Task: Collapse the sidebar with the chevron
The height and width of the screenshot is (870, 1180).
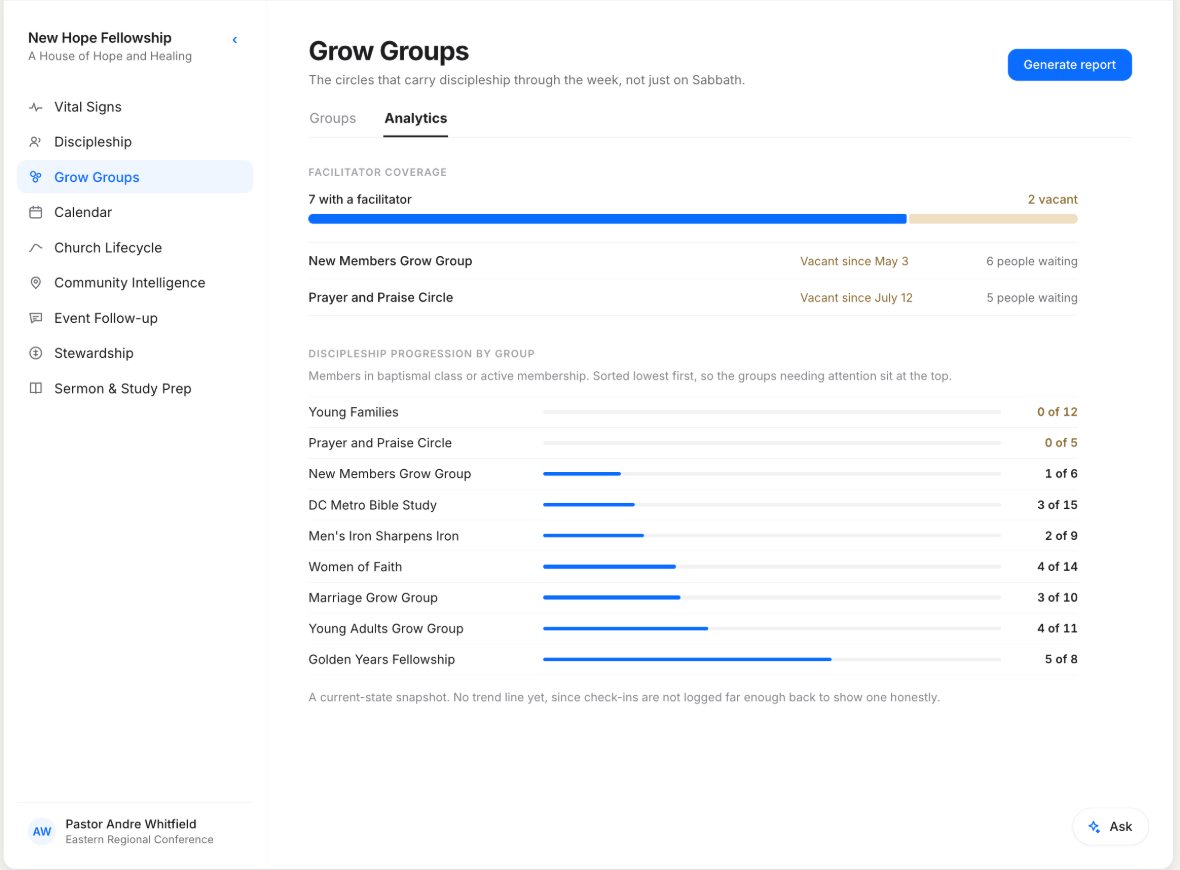Action: (235, 40)
